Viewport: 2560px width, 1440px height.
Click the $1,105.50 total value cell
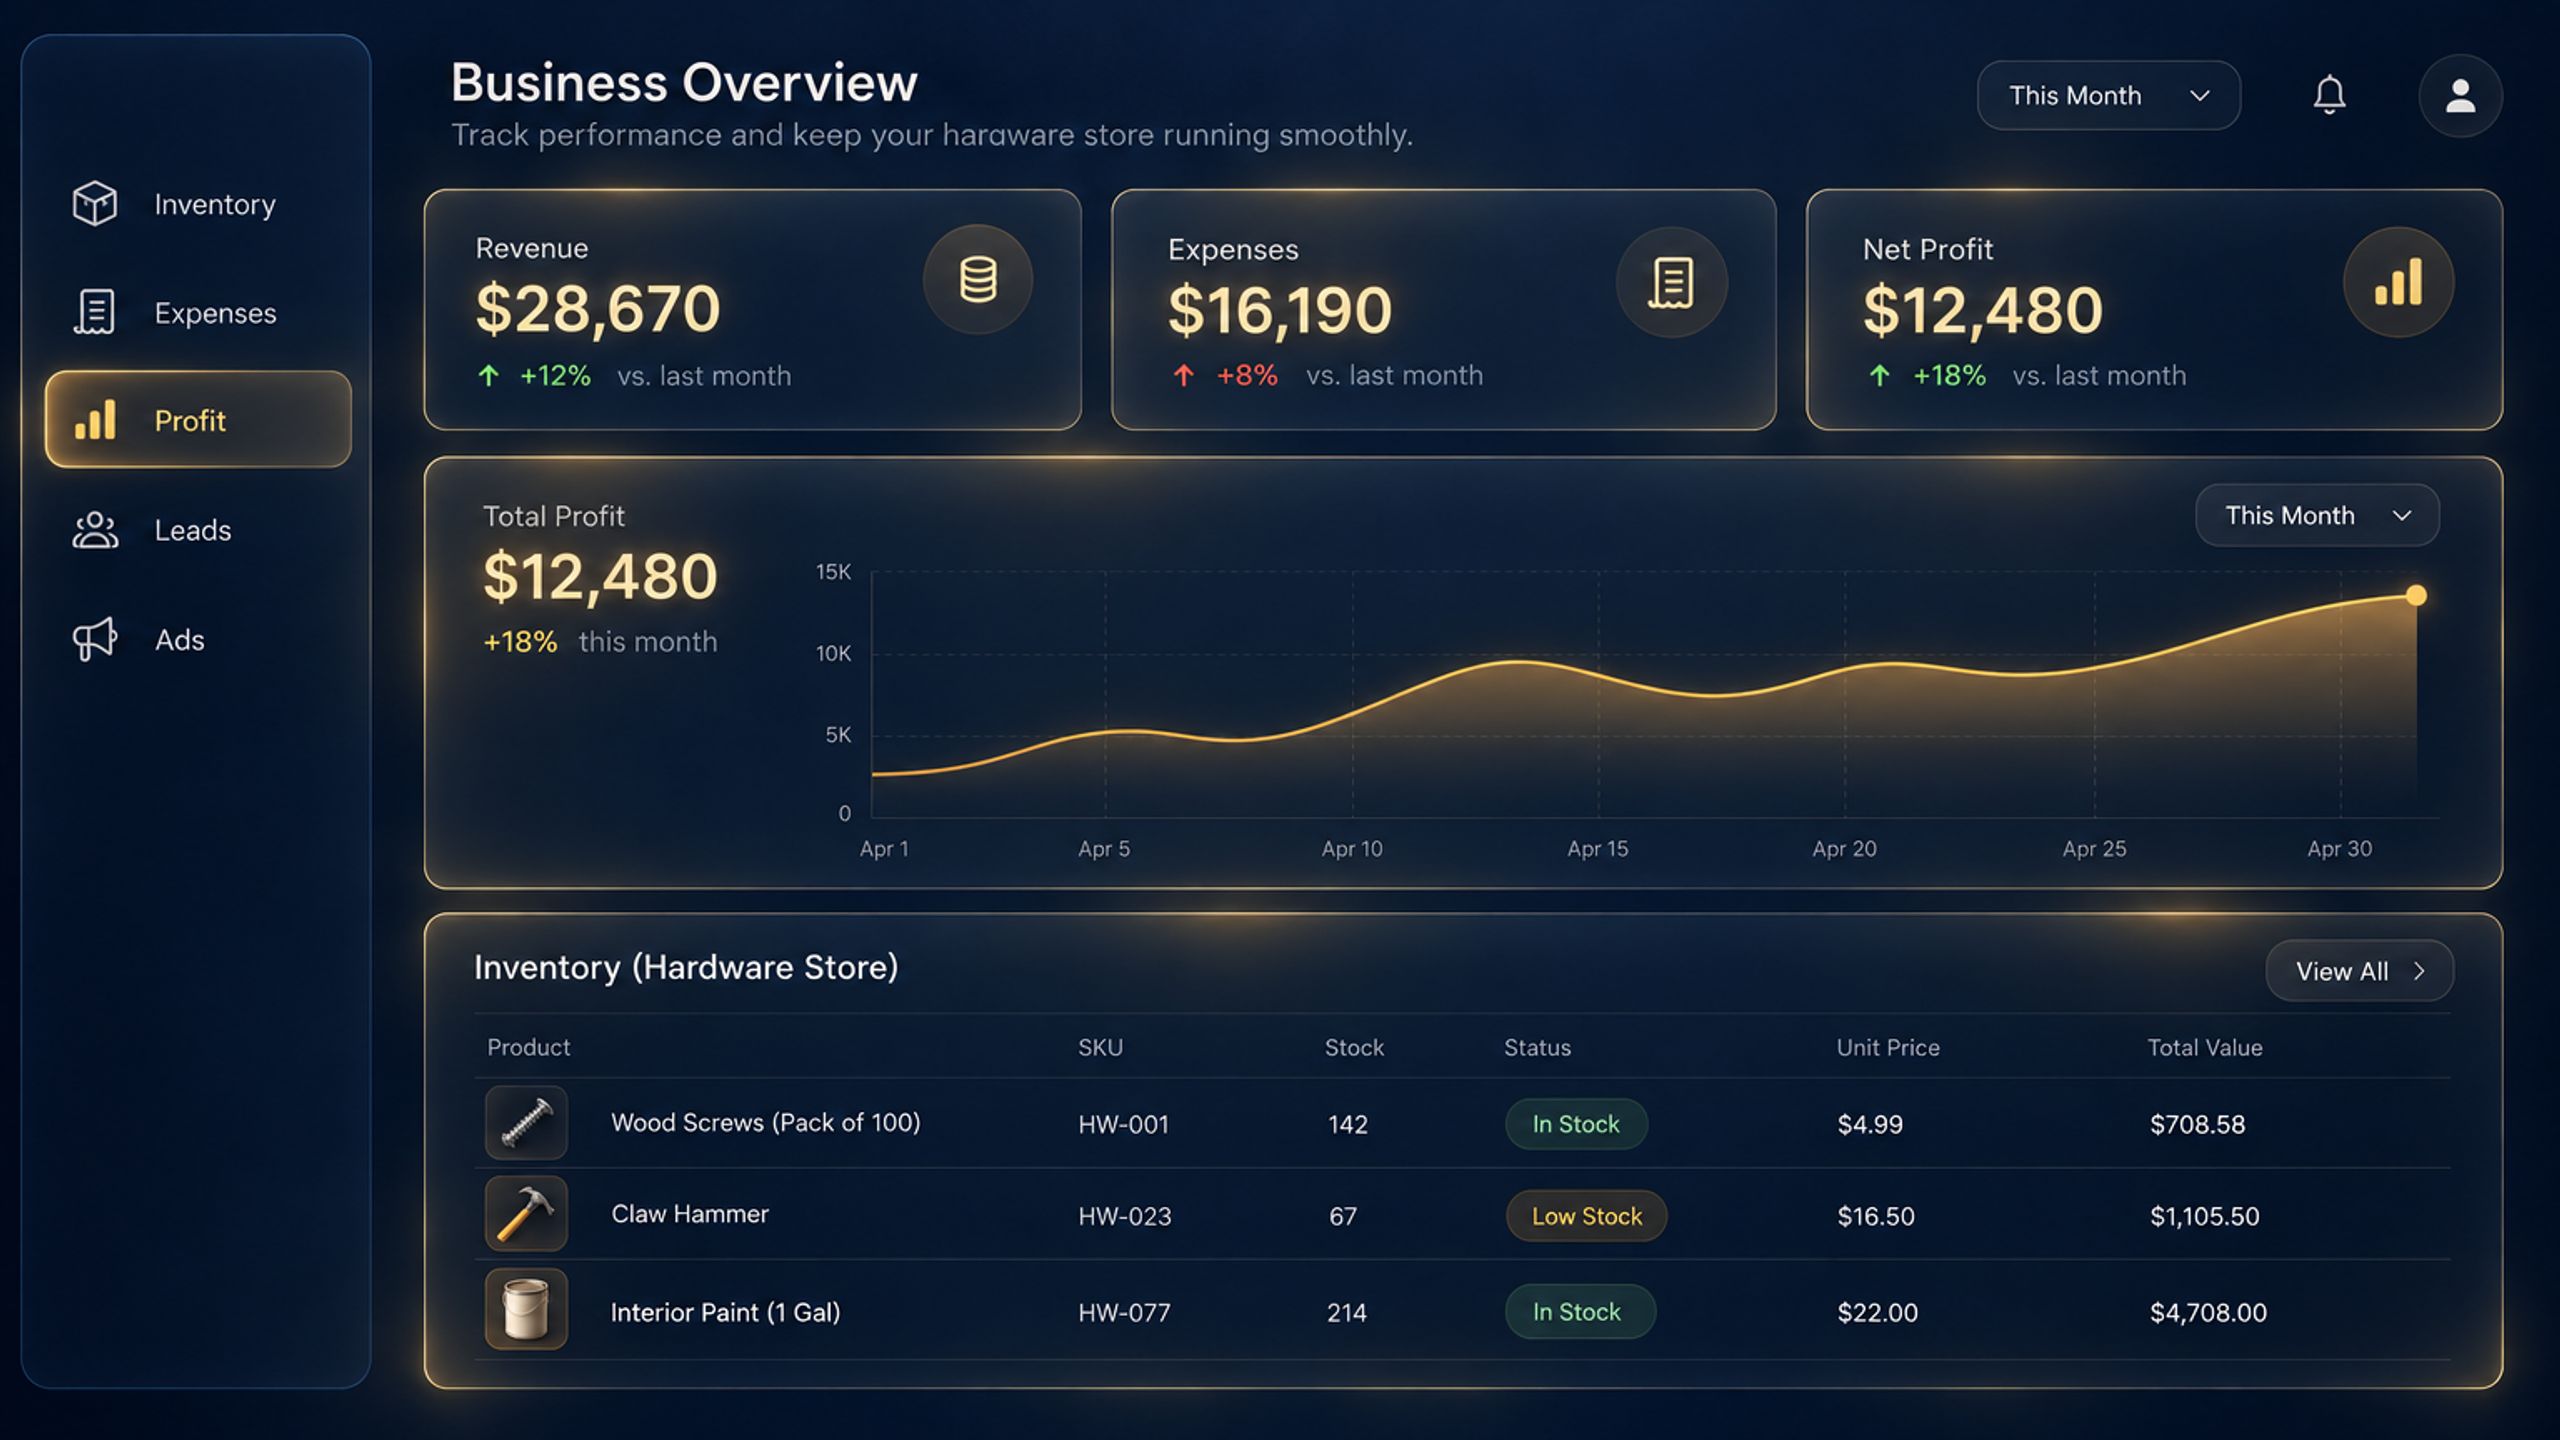(2204, 1216)
